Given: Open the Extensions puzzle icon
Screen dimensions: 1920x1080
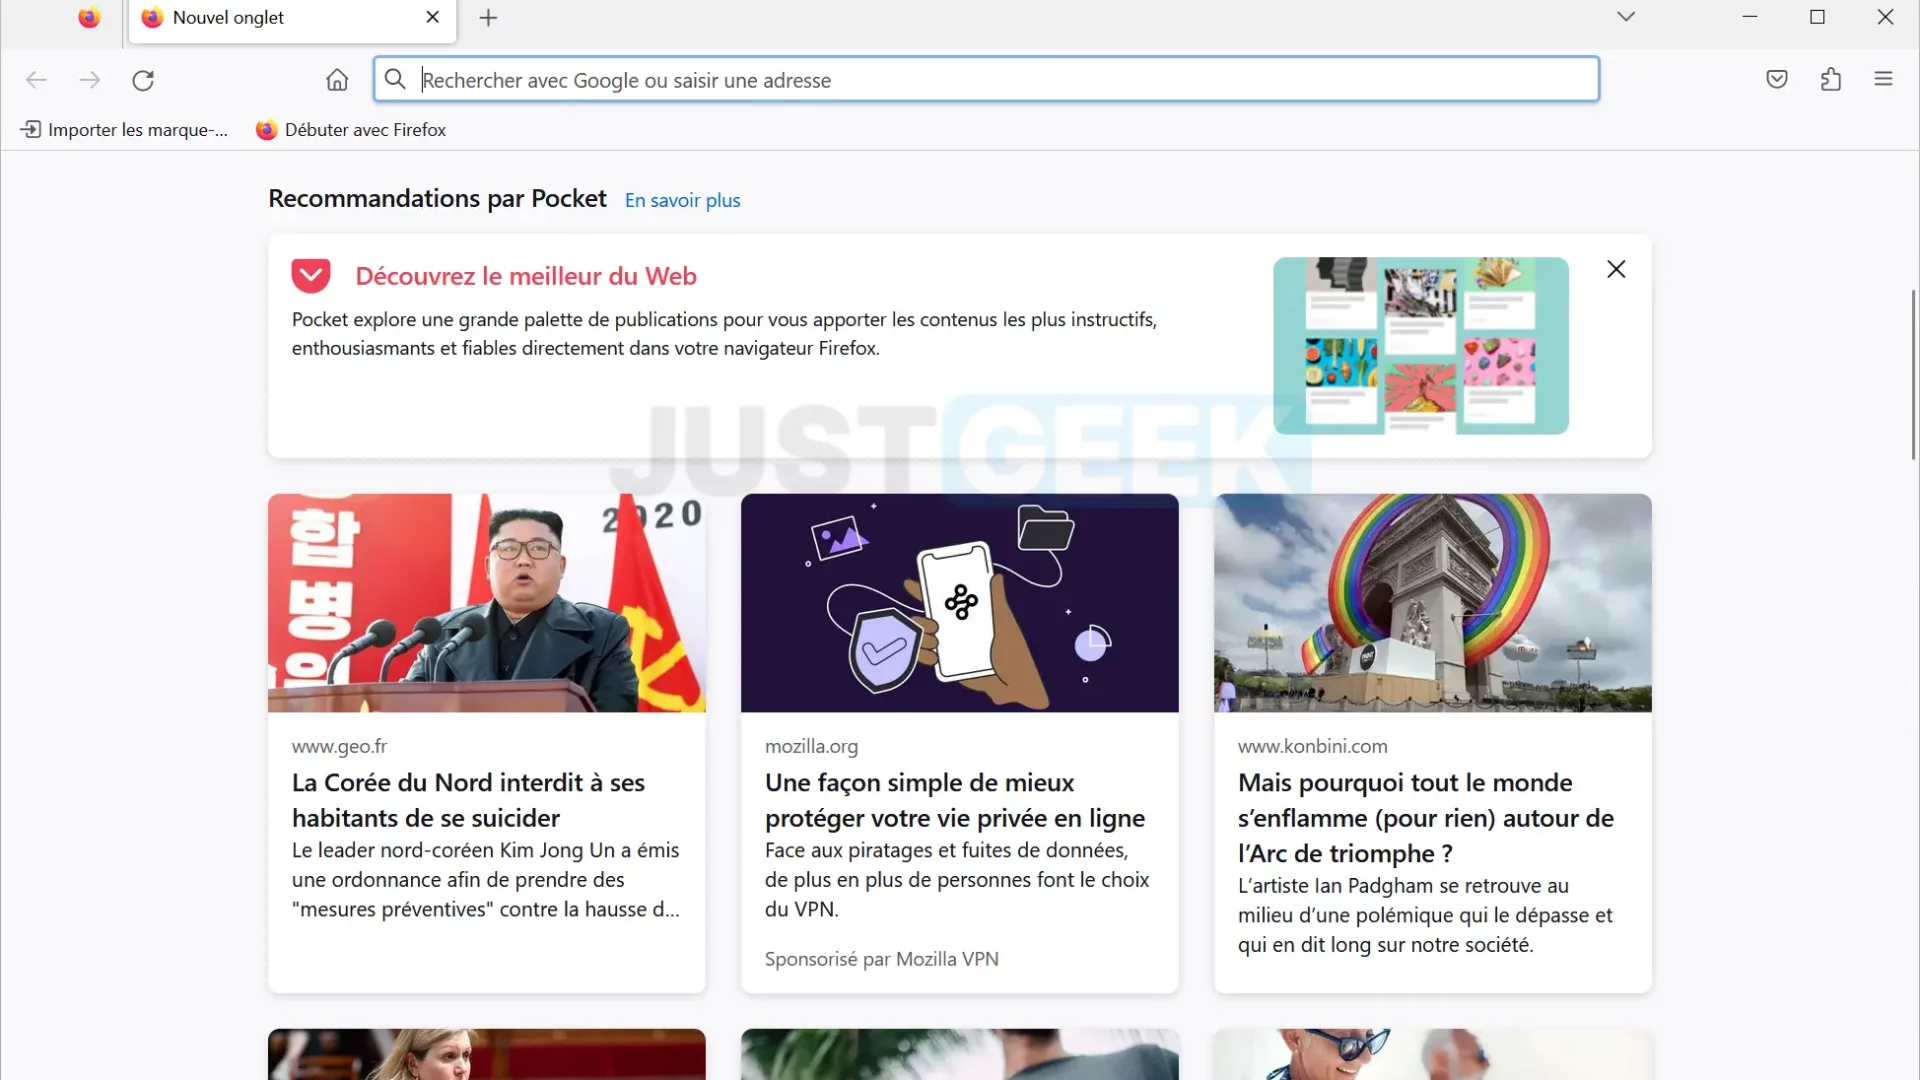Looking at the screenshot, I should [x=1831, y=79].
